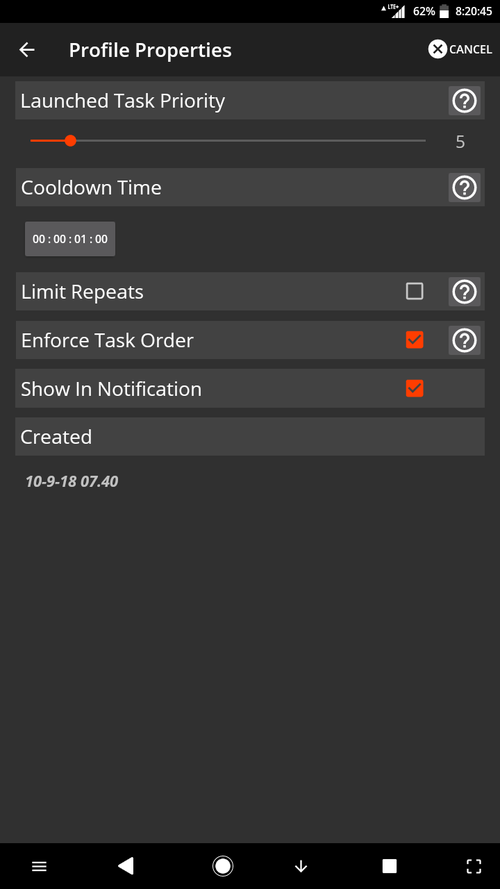
Task: Tap the back arrow in the header
Action: 27,50
